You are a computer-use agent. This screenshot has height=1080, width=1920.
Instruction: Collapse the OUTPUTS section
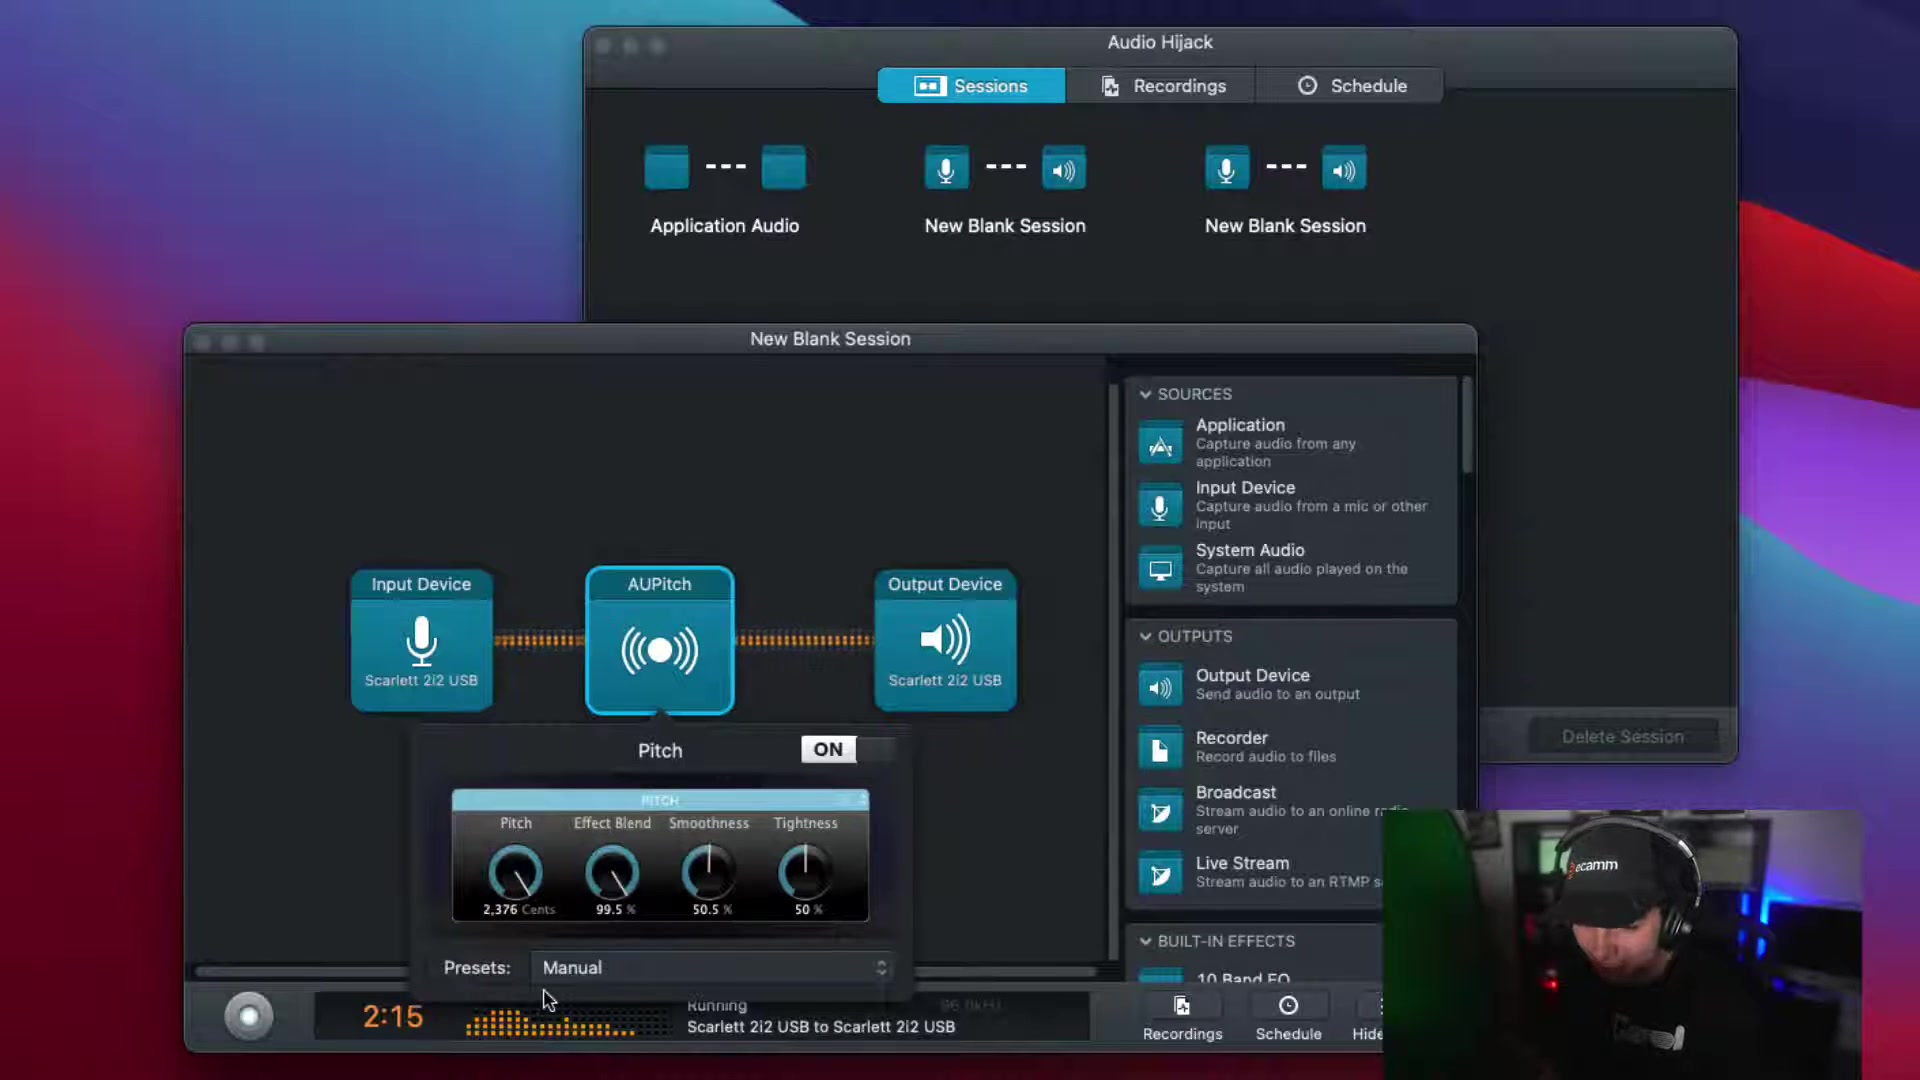click(x=1146, y=636)
